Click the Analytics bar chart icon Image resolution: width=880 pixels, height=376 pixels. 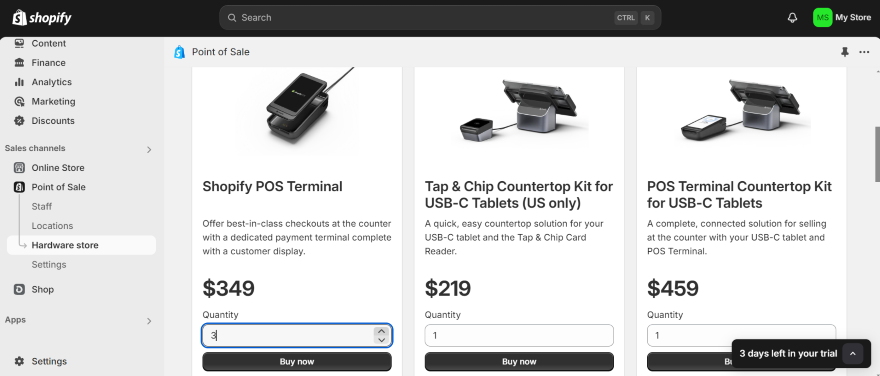click(19, 82)
